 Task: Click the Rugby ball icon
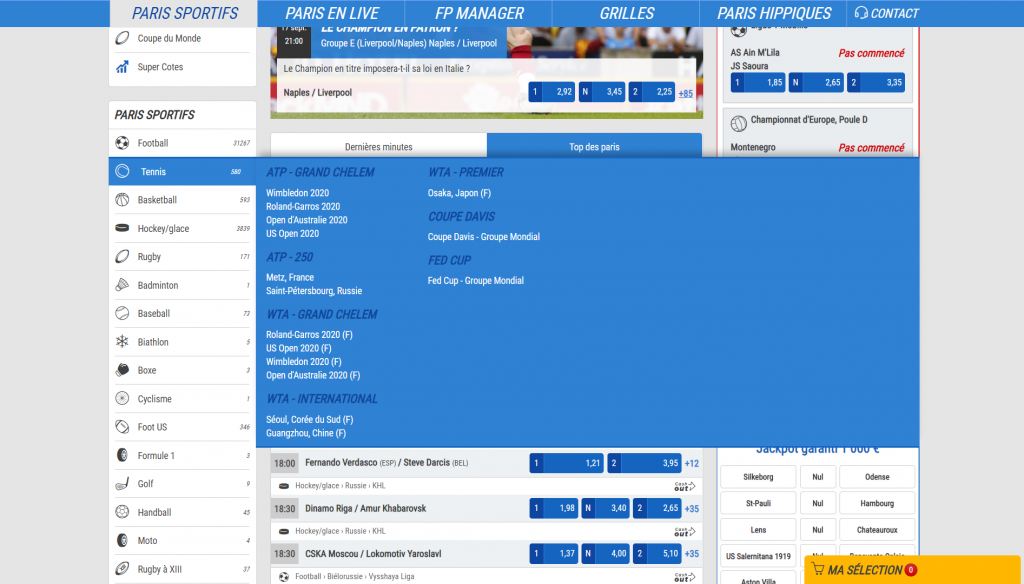point(122,257)
